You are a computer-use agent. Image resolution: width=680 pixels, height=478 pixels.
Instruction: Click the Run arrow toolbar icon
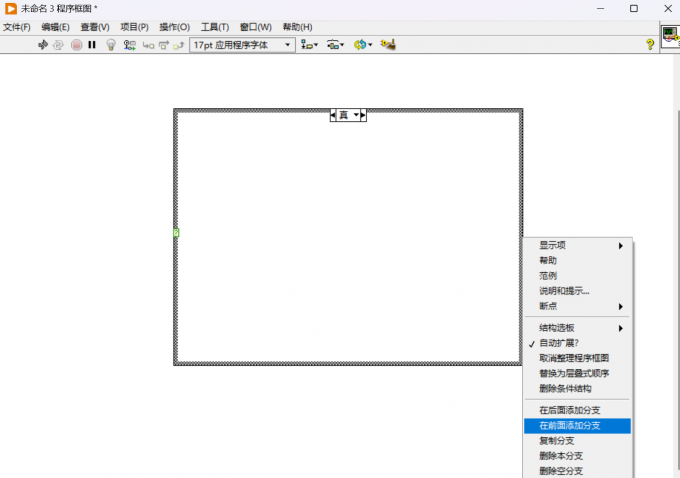[42, 45]
